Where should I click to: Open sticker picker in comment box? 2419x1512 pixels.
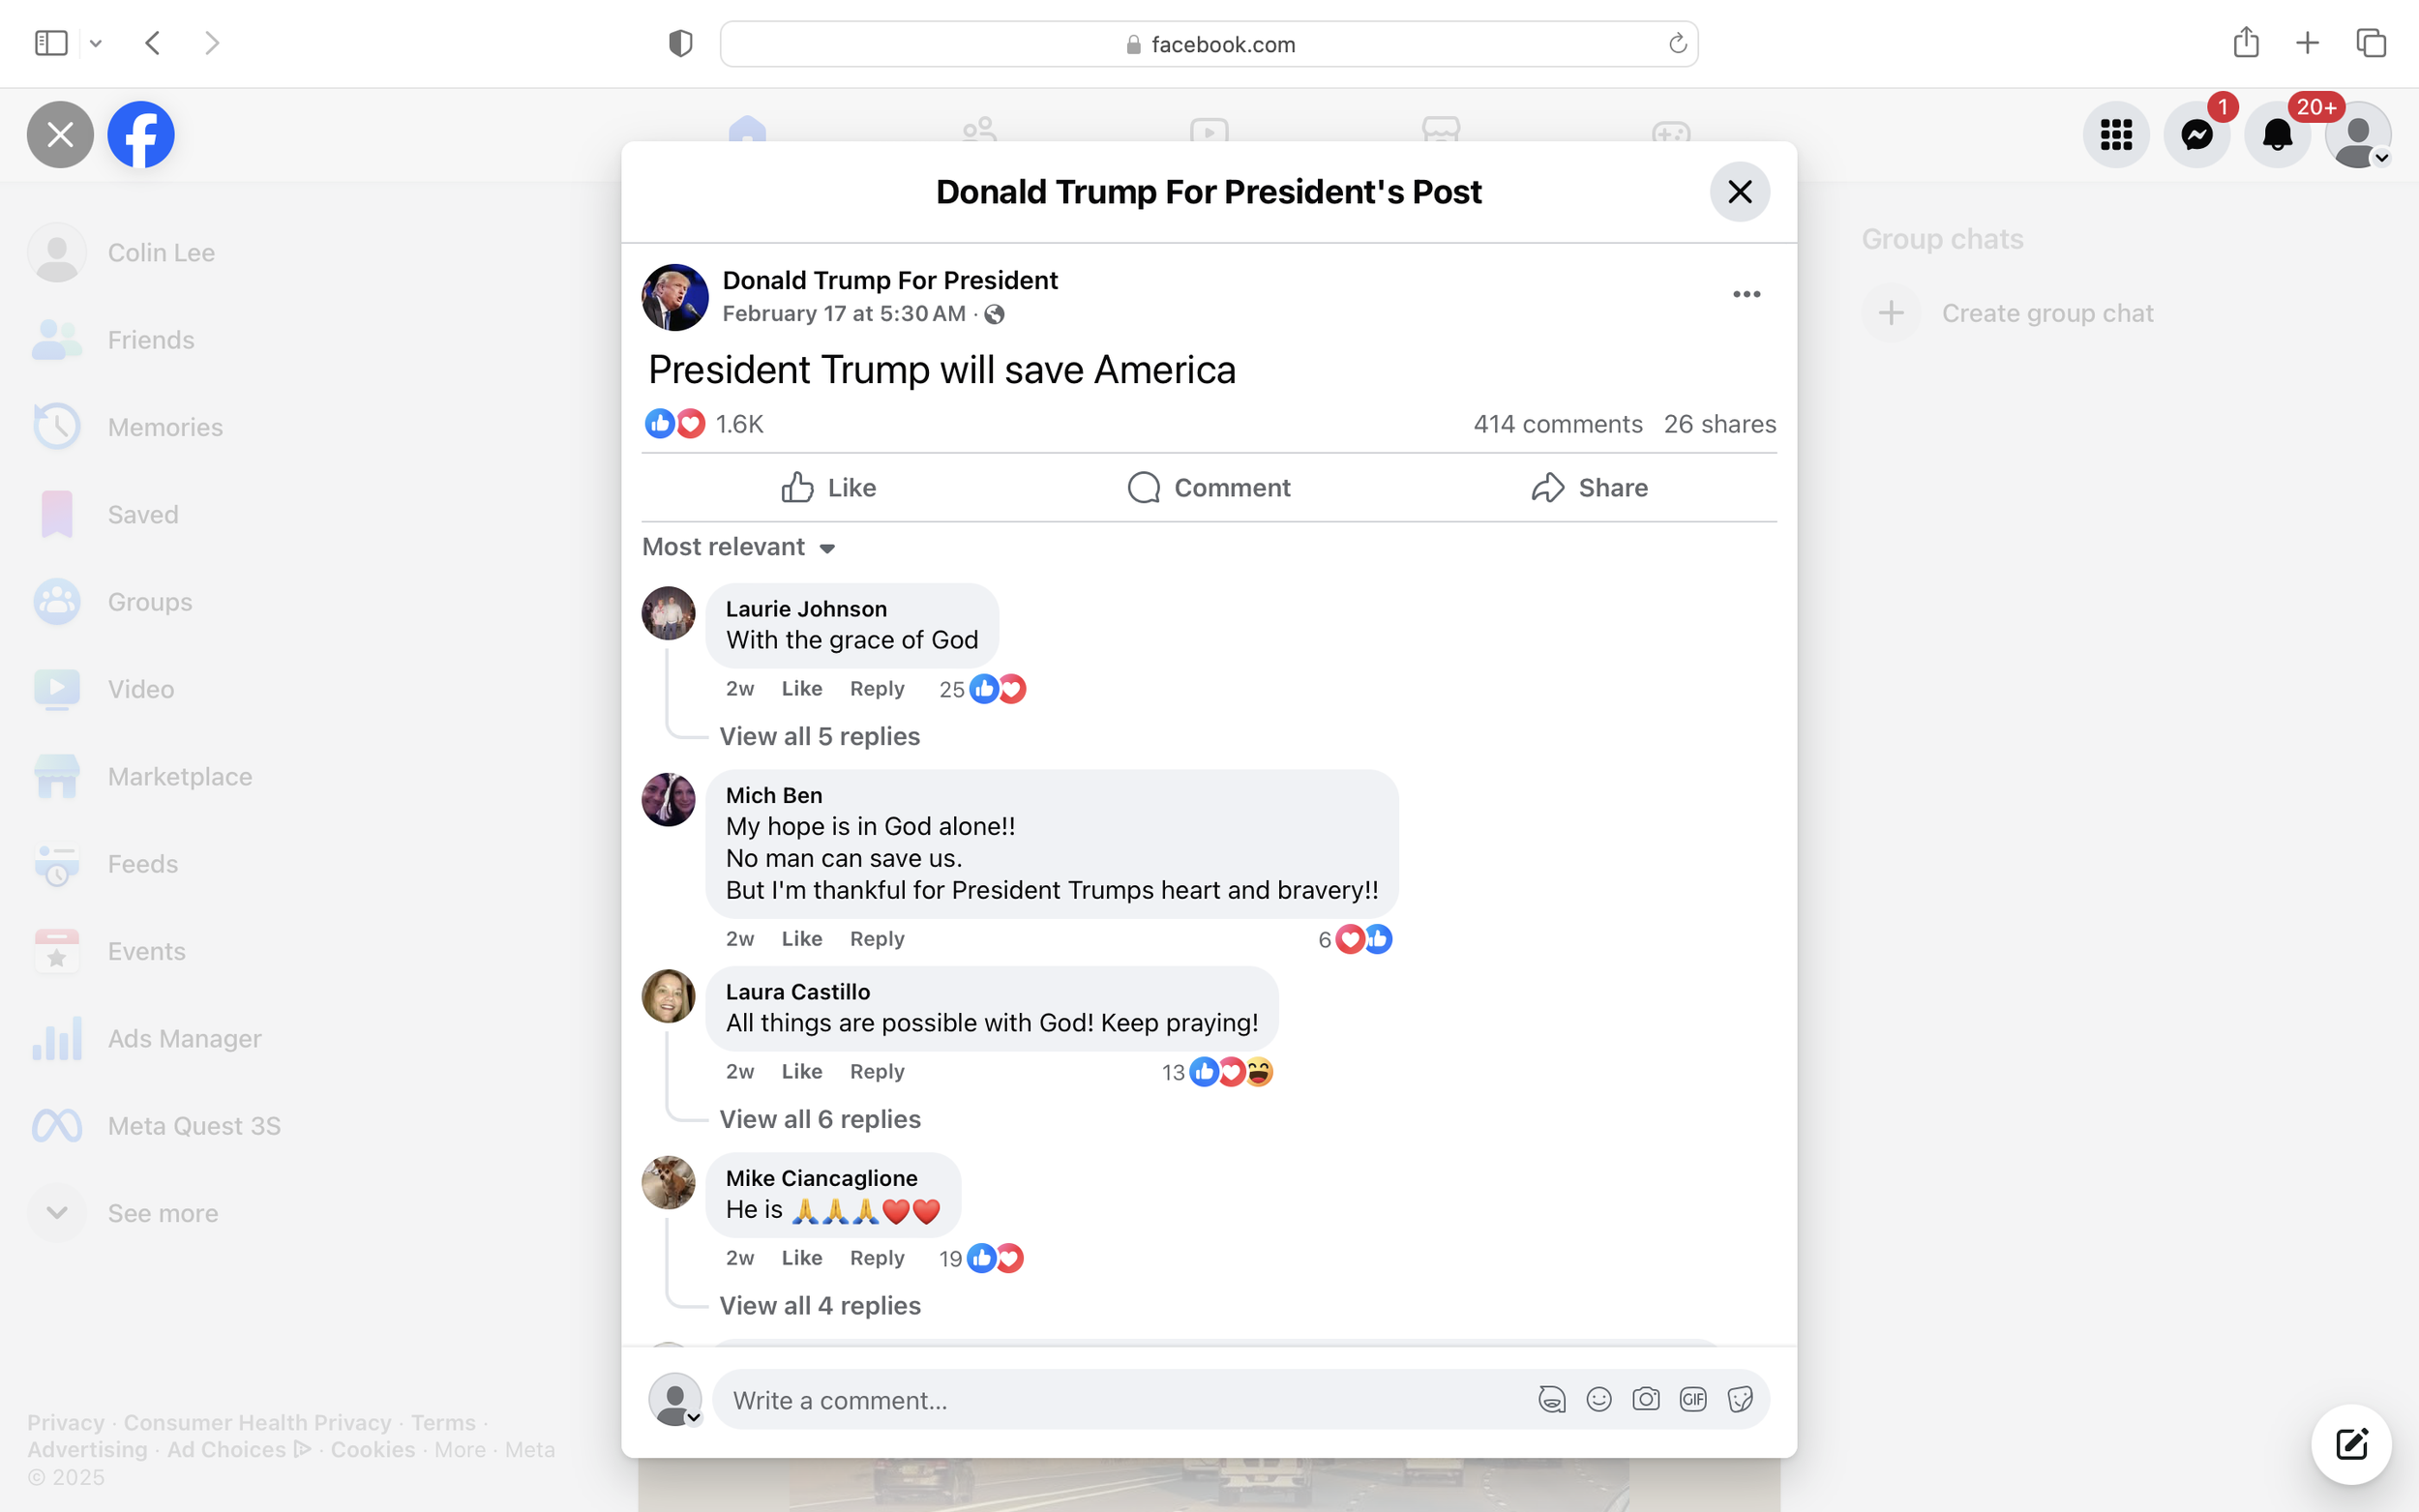(1740, 1399)
